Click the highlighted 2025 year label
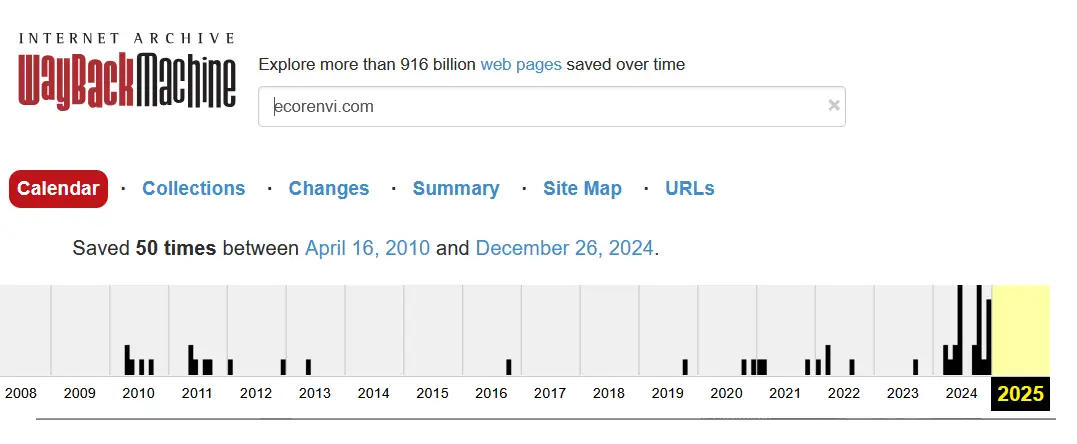 pos(1020,393)
